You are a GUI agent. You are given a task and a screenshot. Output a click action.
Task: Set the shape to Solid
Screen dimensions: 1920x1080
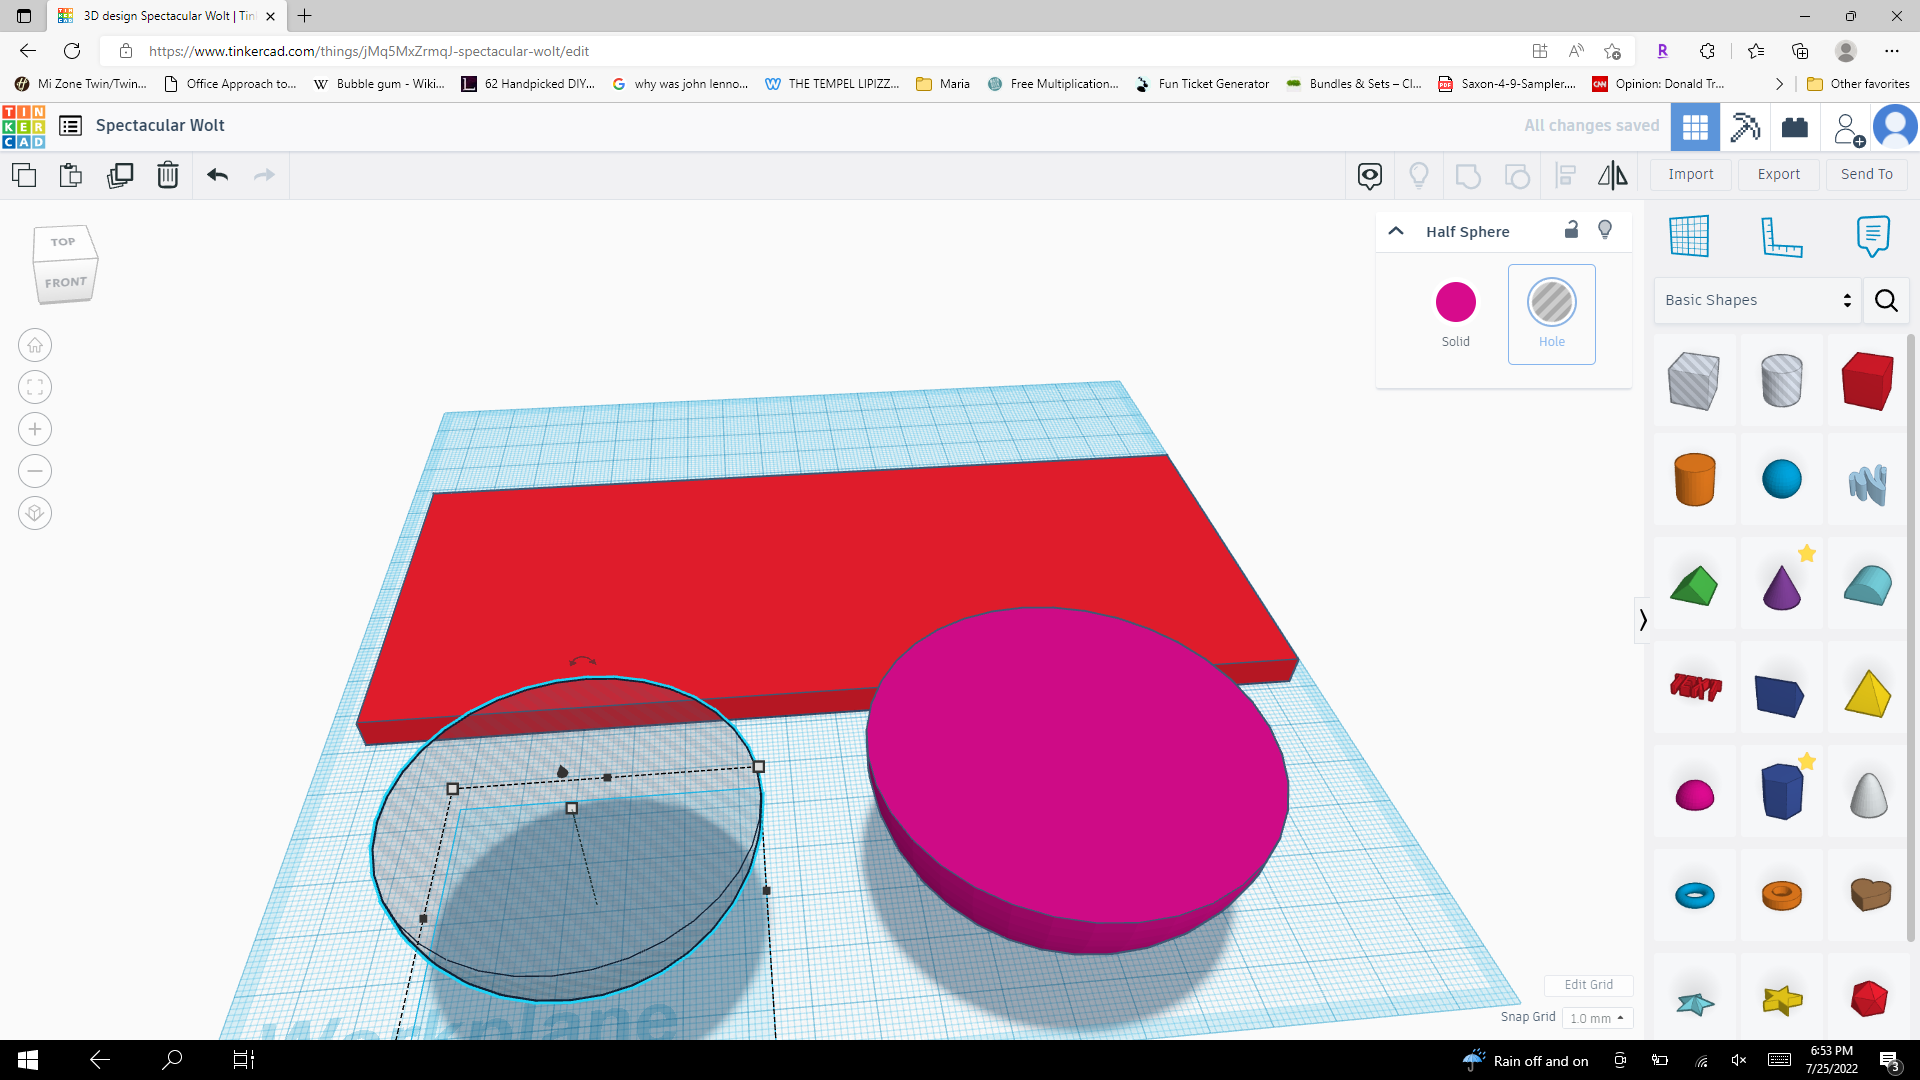coord(1456,314)
